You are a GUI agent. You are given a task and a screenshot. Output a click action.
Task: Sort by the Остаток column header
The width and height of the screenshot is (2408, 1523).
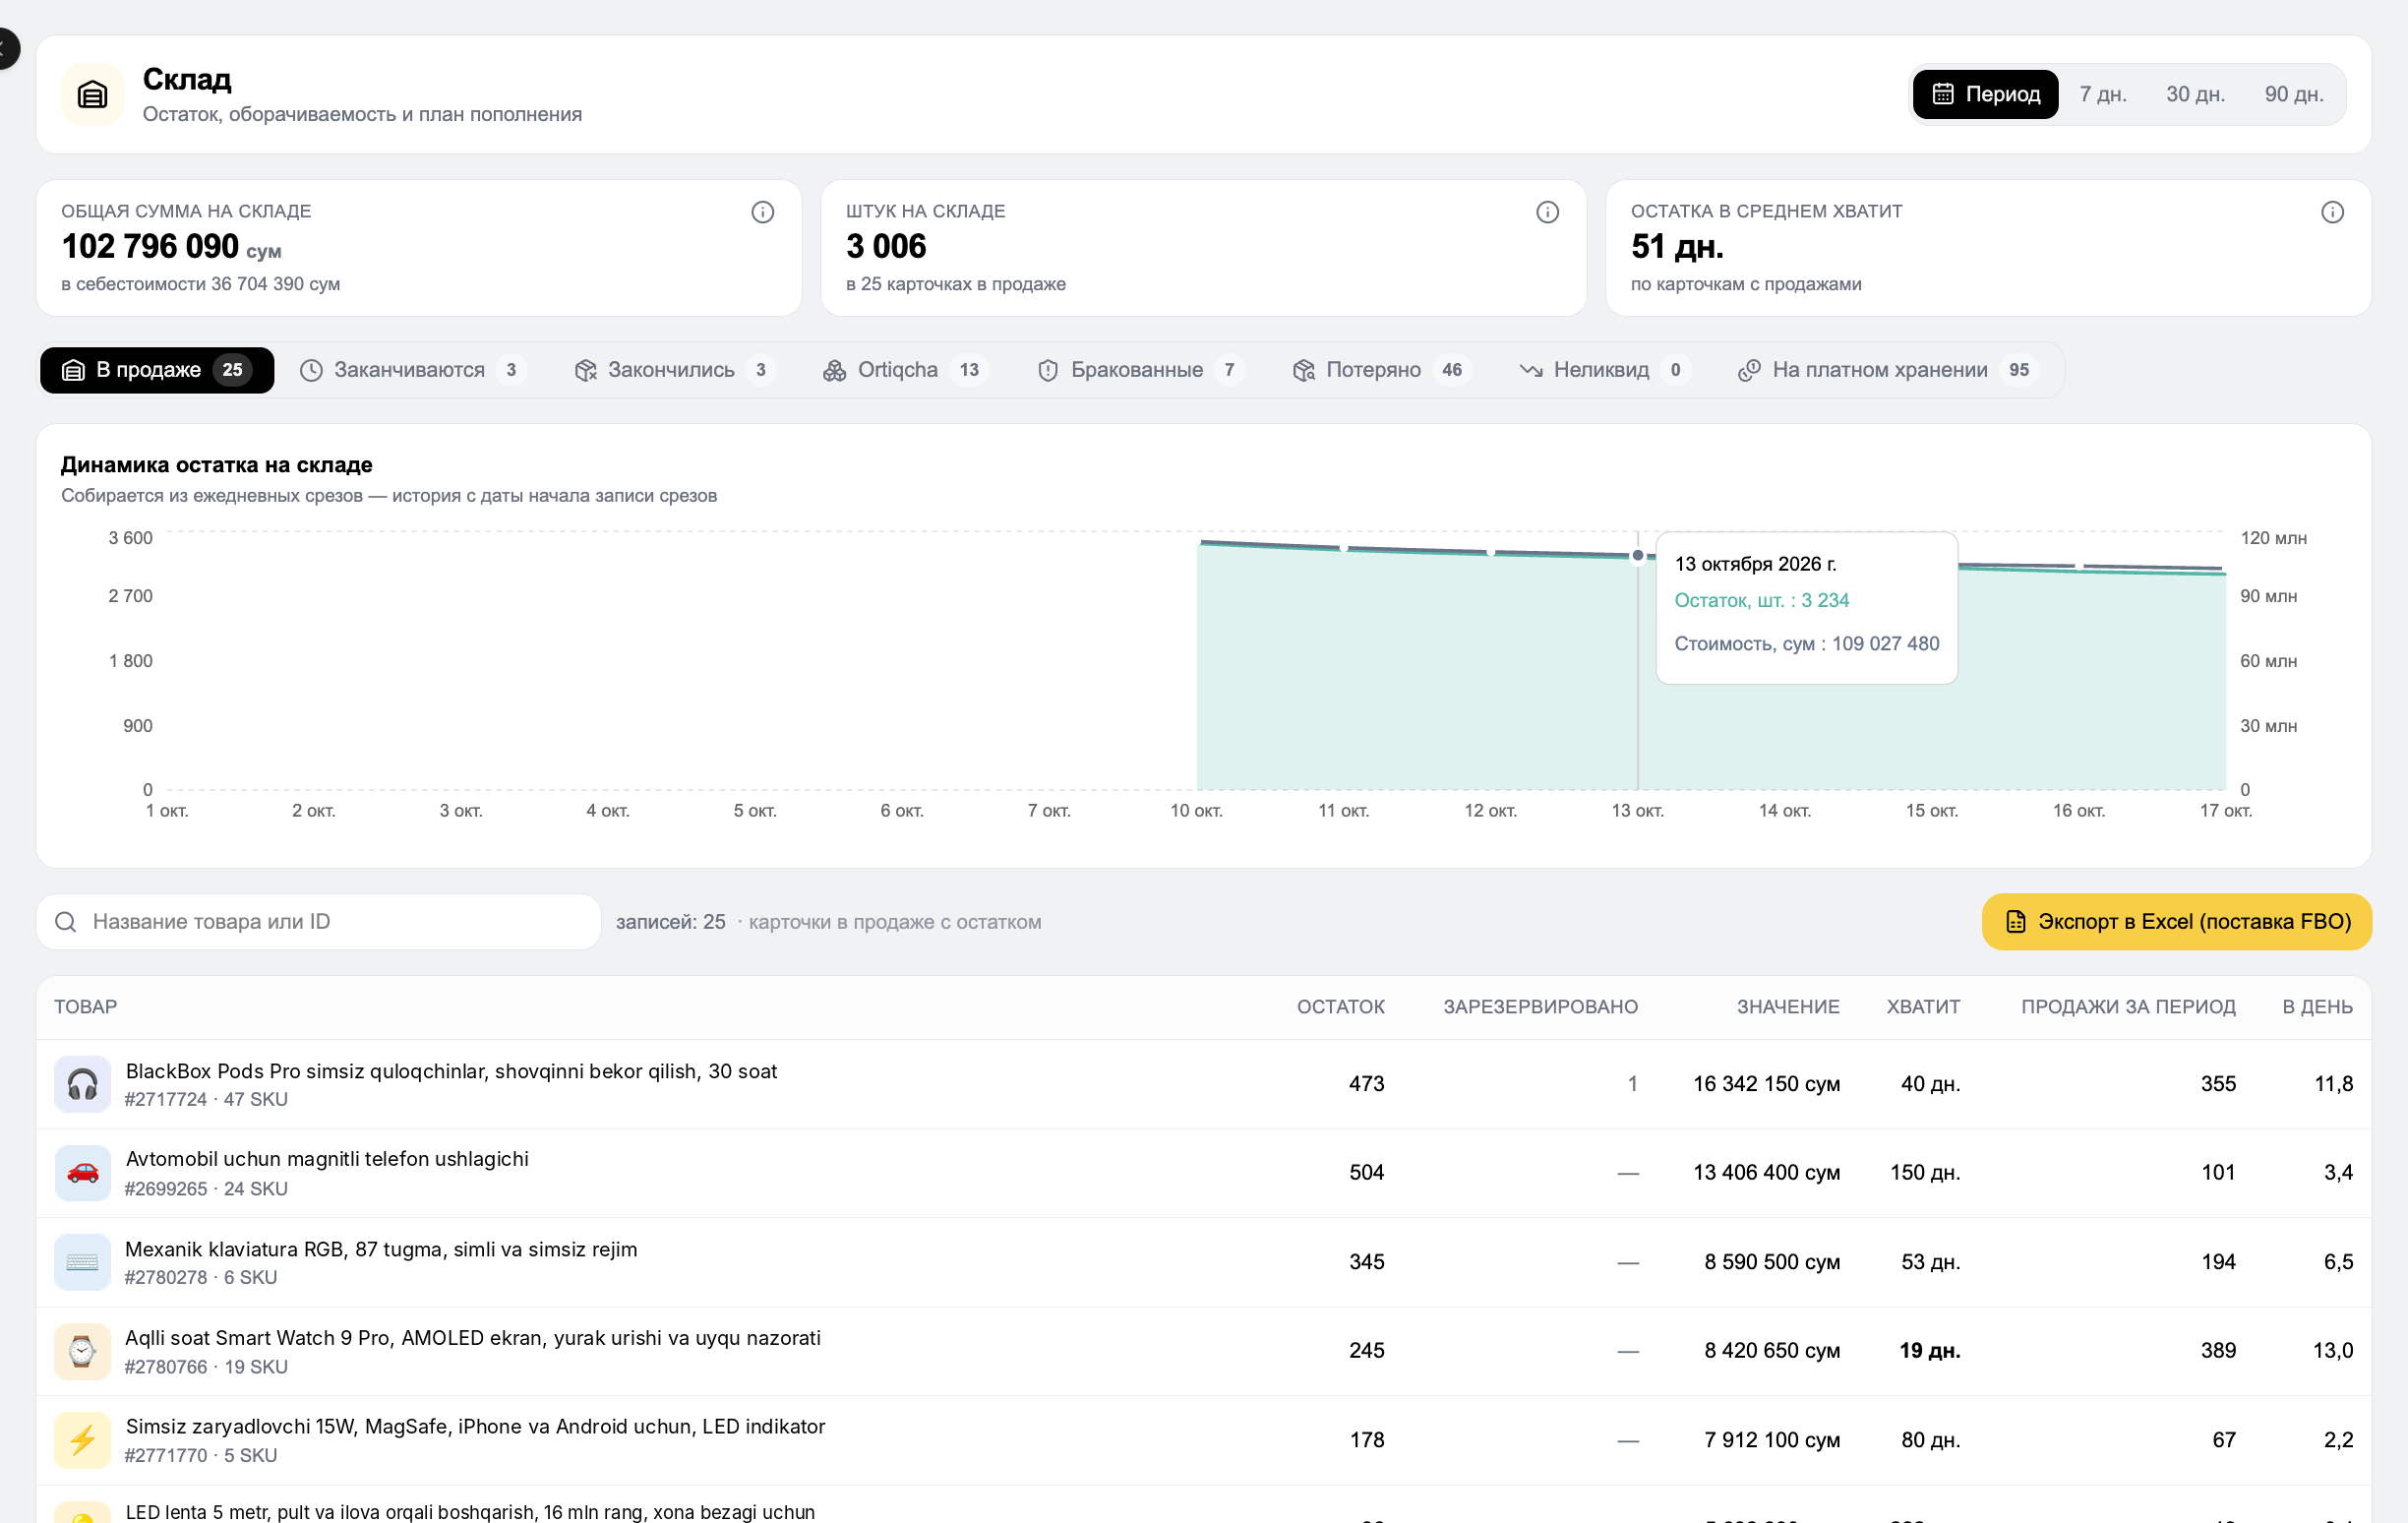click(1340, 1007)
